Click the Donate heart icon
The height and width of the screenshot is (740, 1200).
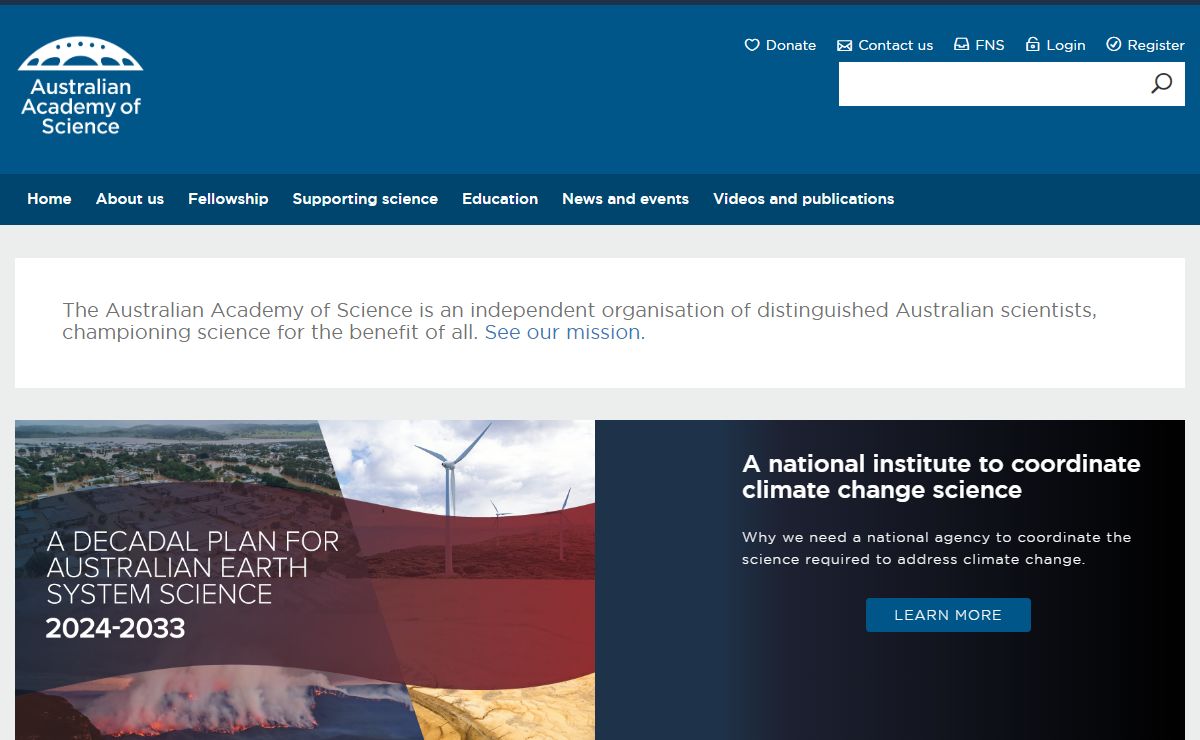(752, 45)
